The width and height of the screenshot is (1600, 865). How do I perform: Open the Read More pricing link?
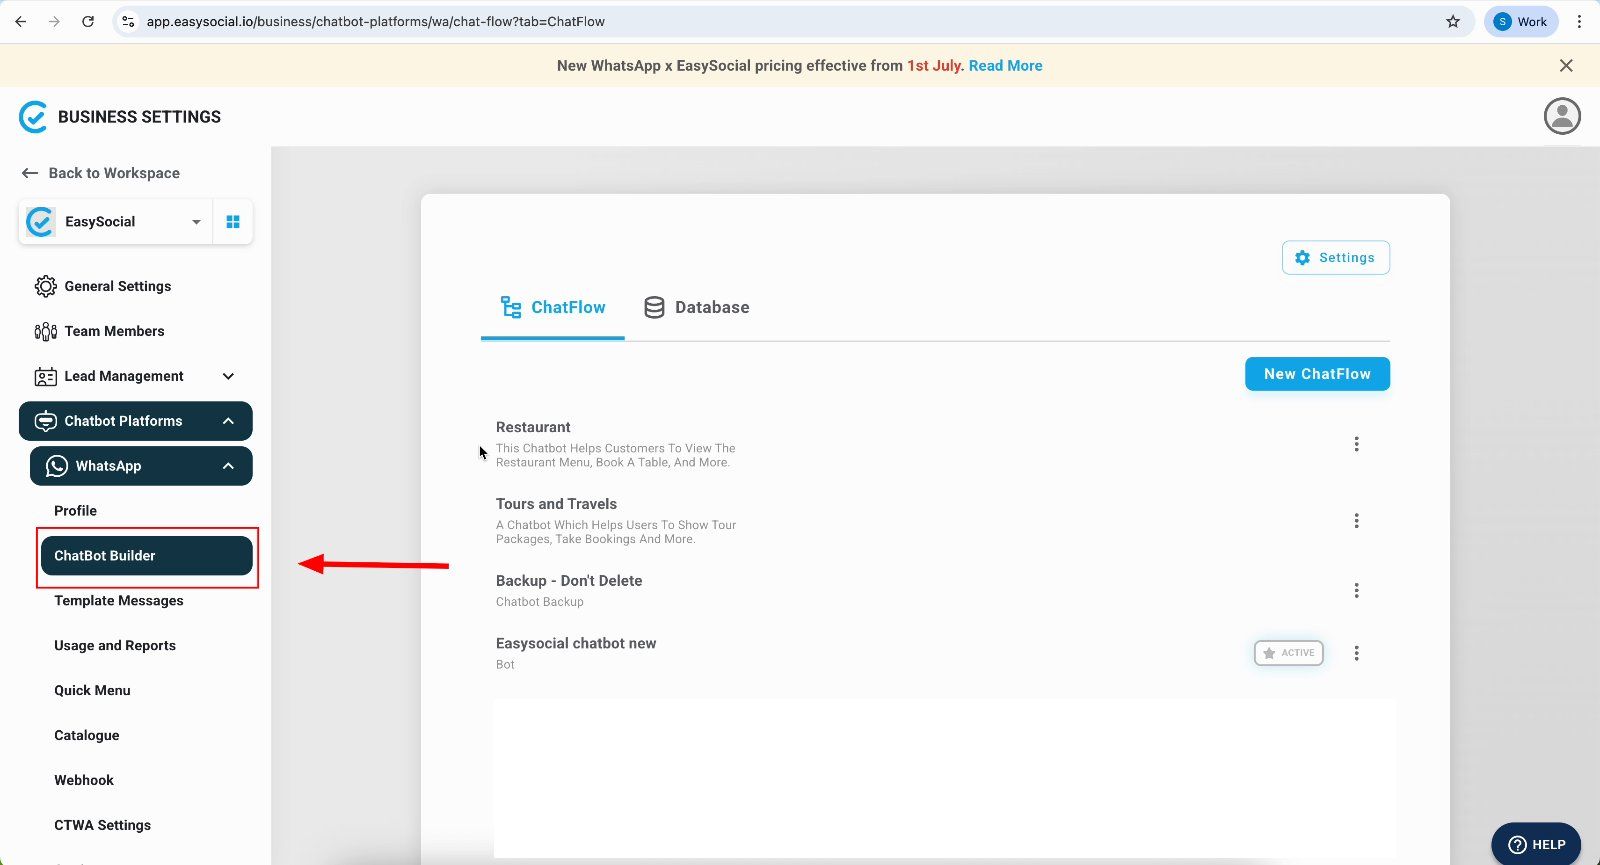pos(1005,65)
